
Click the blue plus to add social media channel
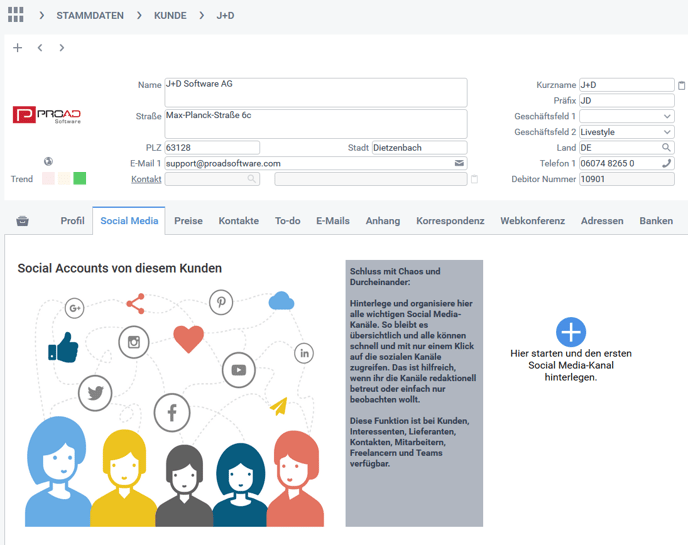pyautogui.click(x=570, y=332)
